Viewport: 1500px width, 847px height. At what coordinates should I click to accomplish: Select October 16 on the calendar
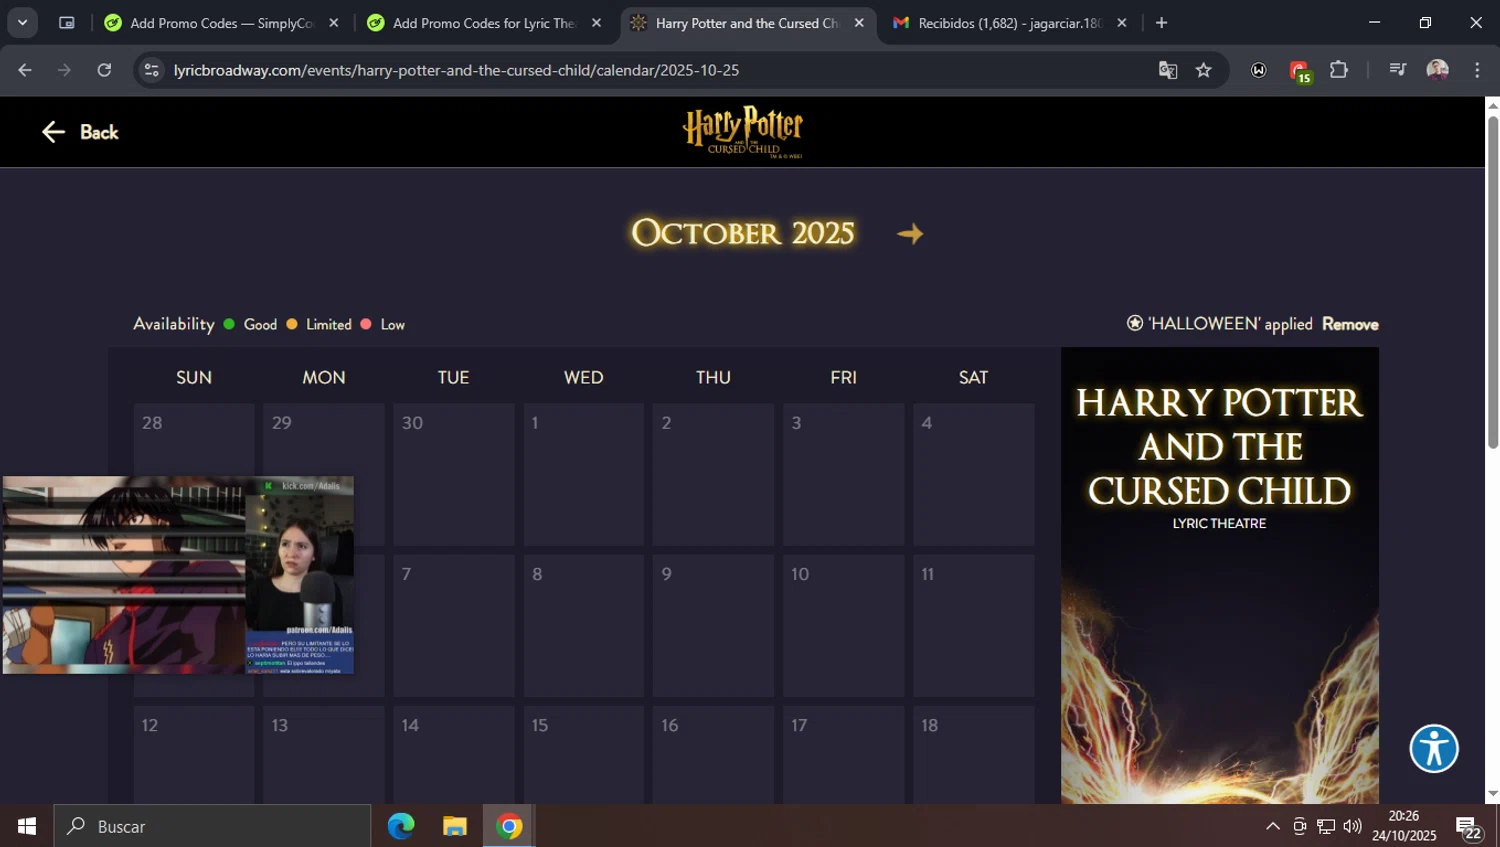click(714, 755)
